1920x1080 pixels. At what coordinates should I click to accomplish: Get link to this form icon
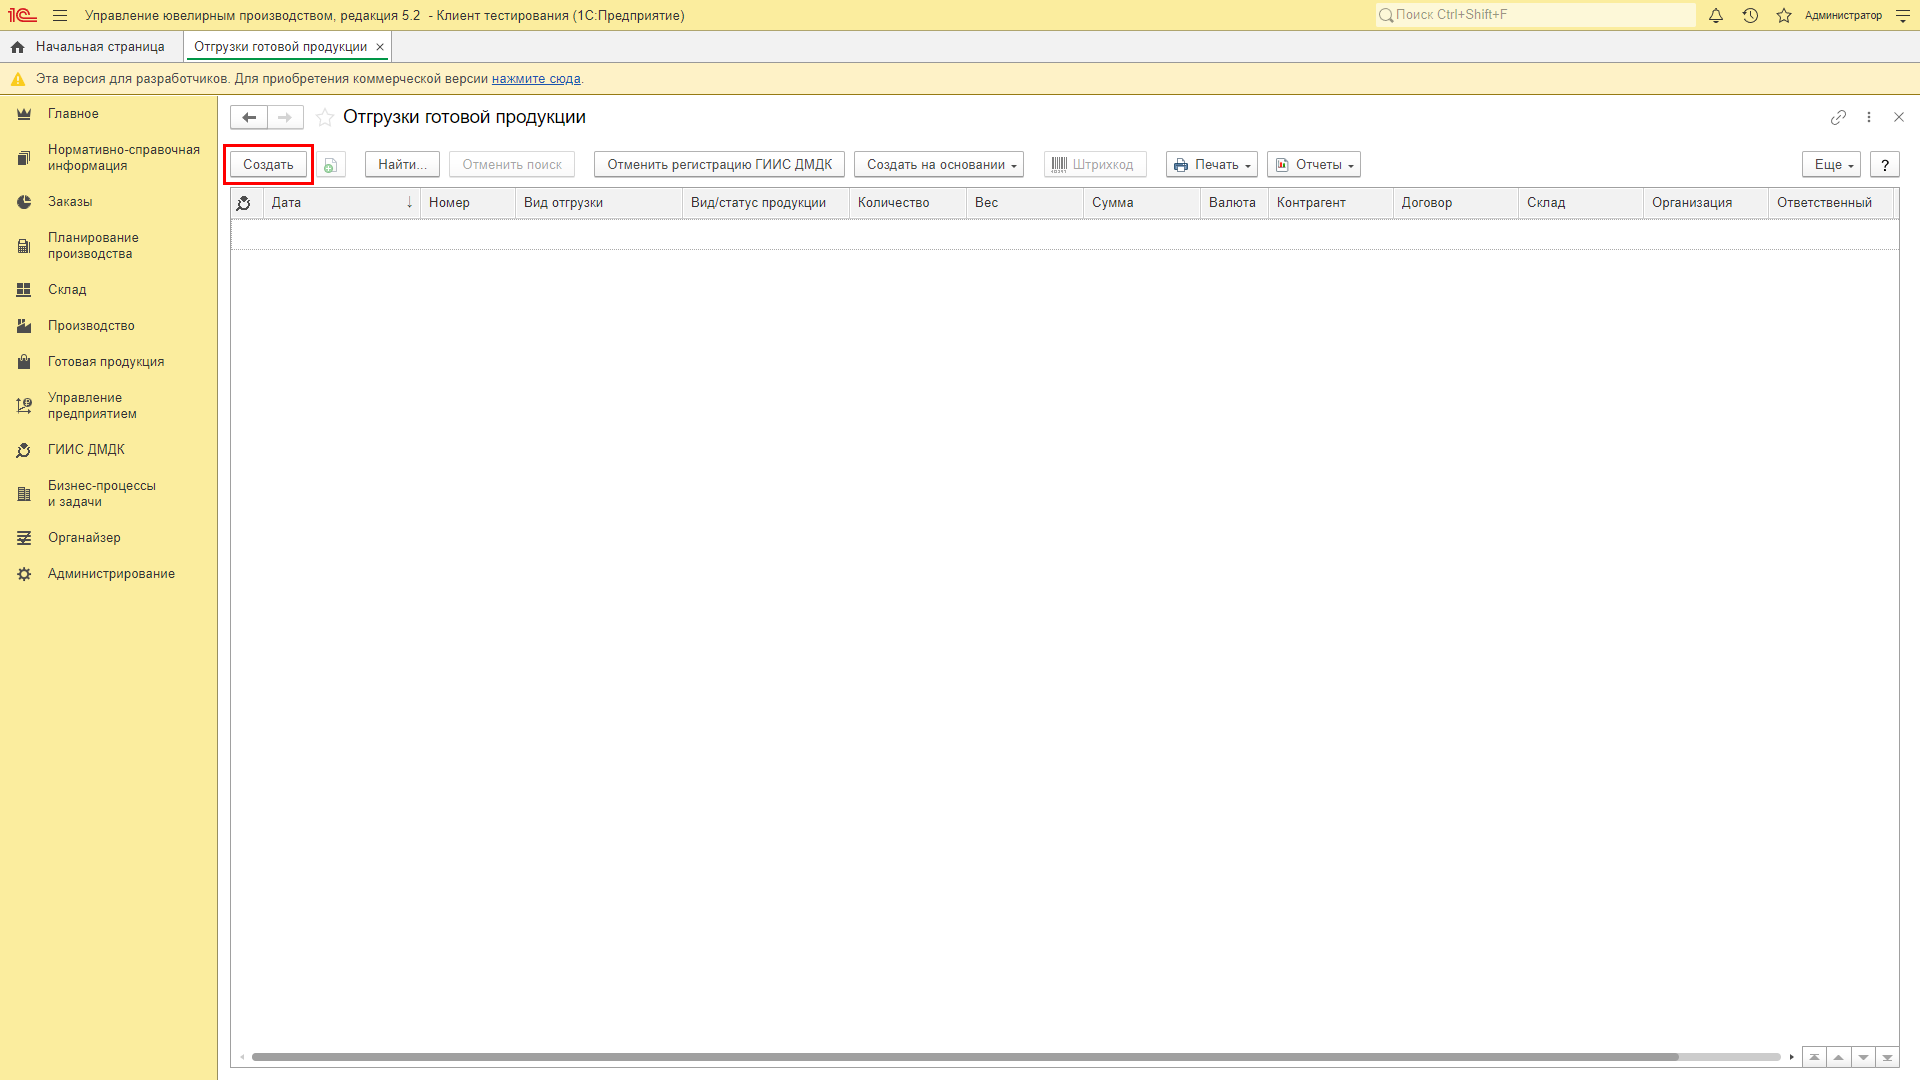click(1838, 117)
